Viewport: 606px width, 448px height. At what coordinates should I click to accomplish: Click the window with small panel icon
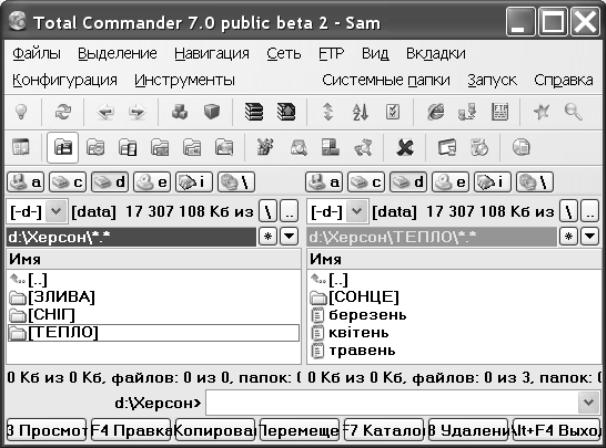447,148
